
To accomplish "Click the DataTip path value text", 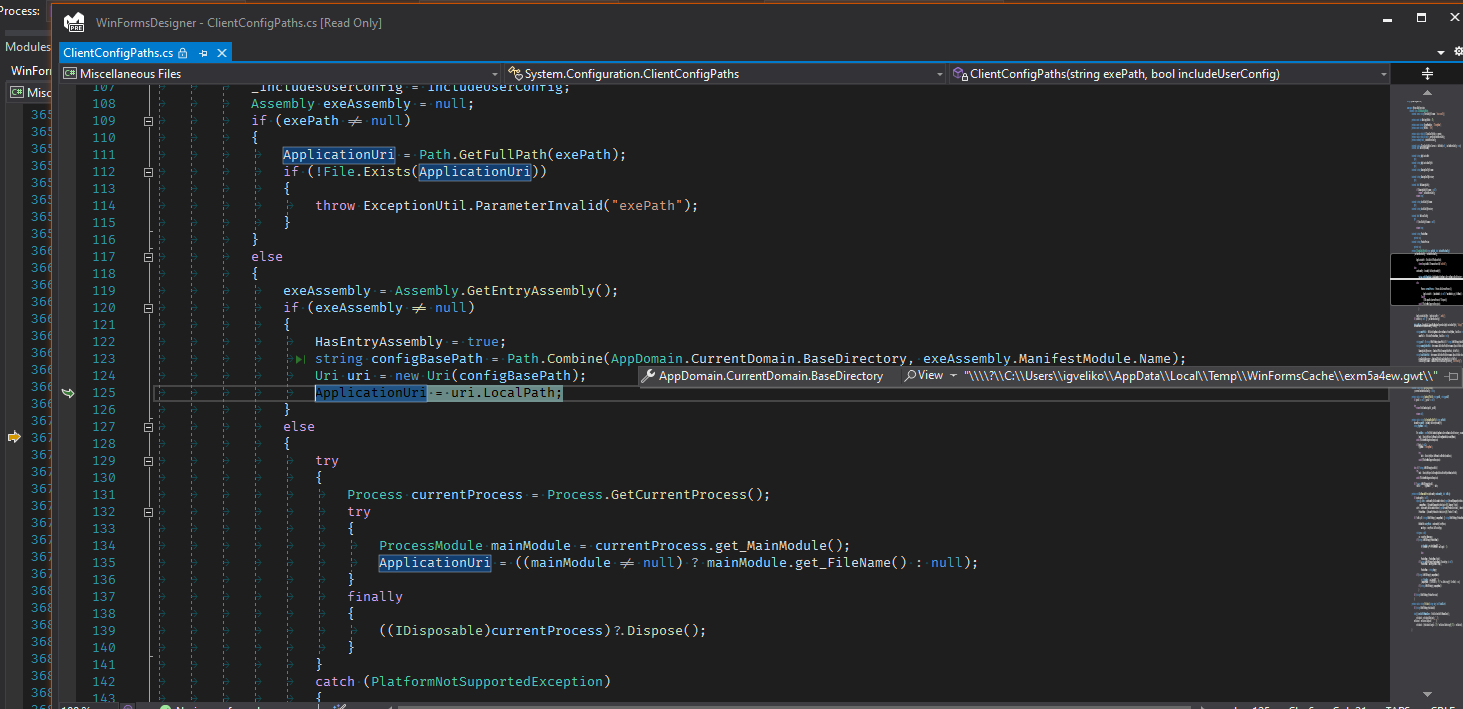I will tap(1200, 376).
